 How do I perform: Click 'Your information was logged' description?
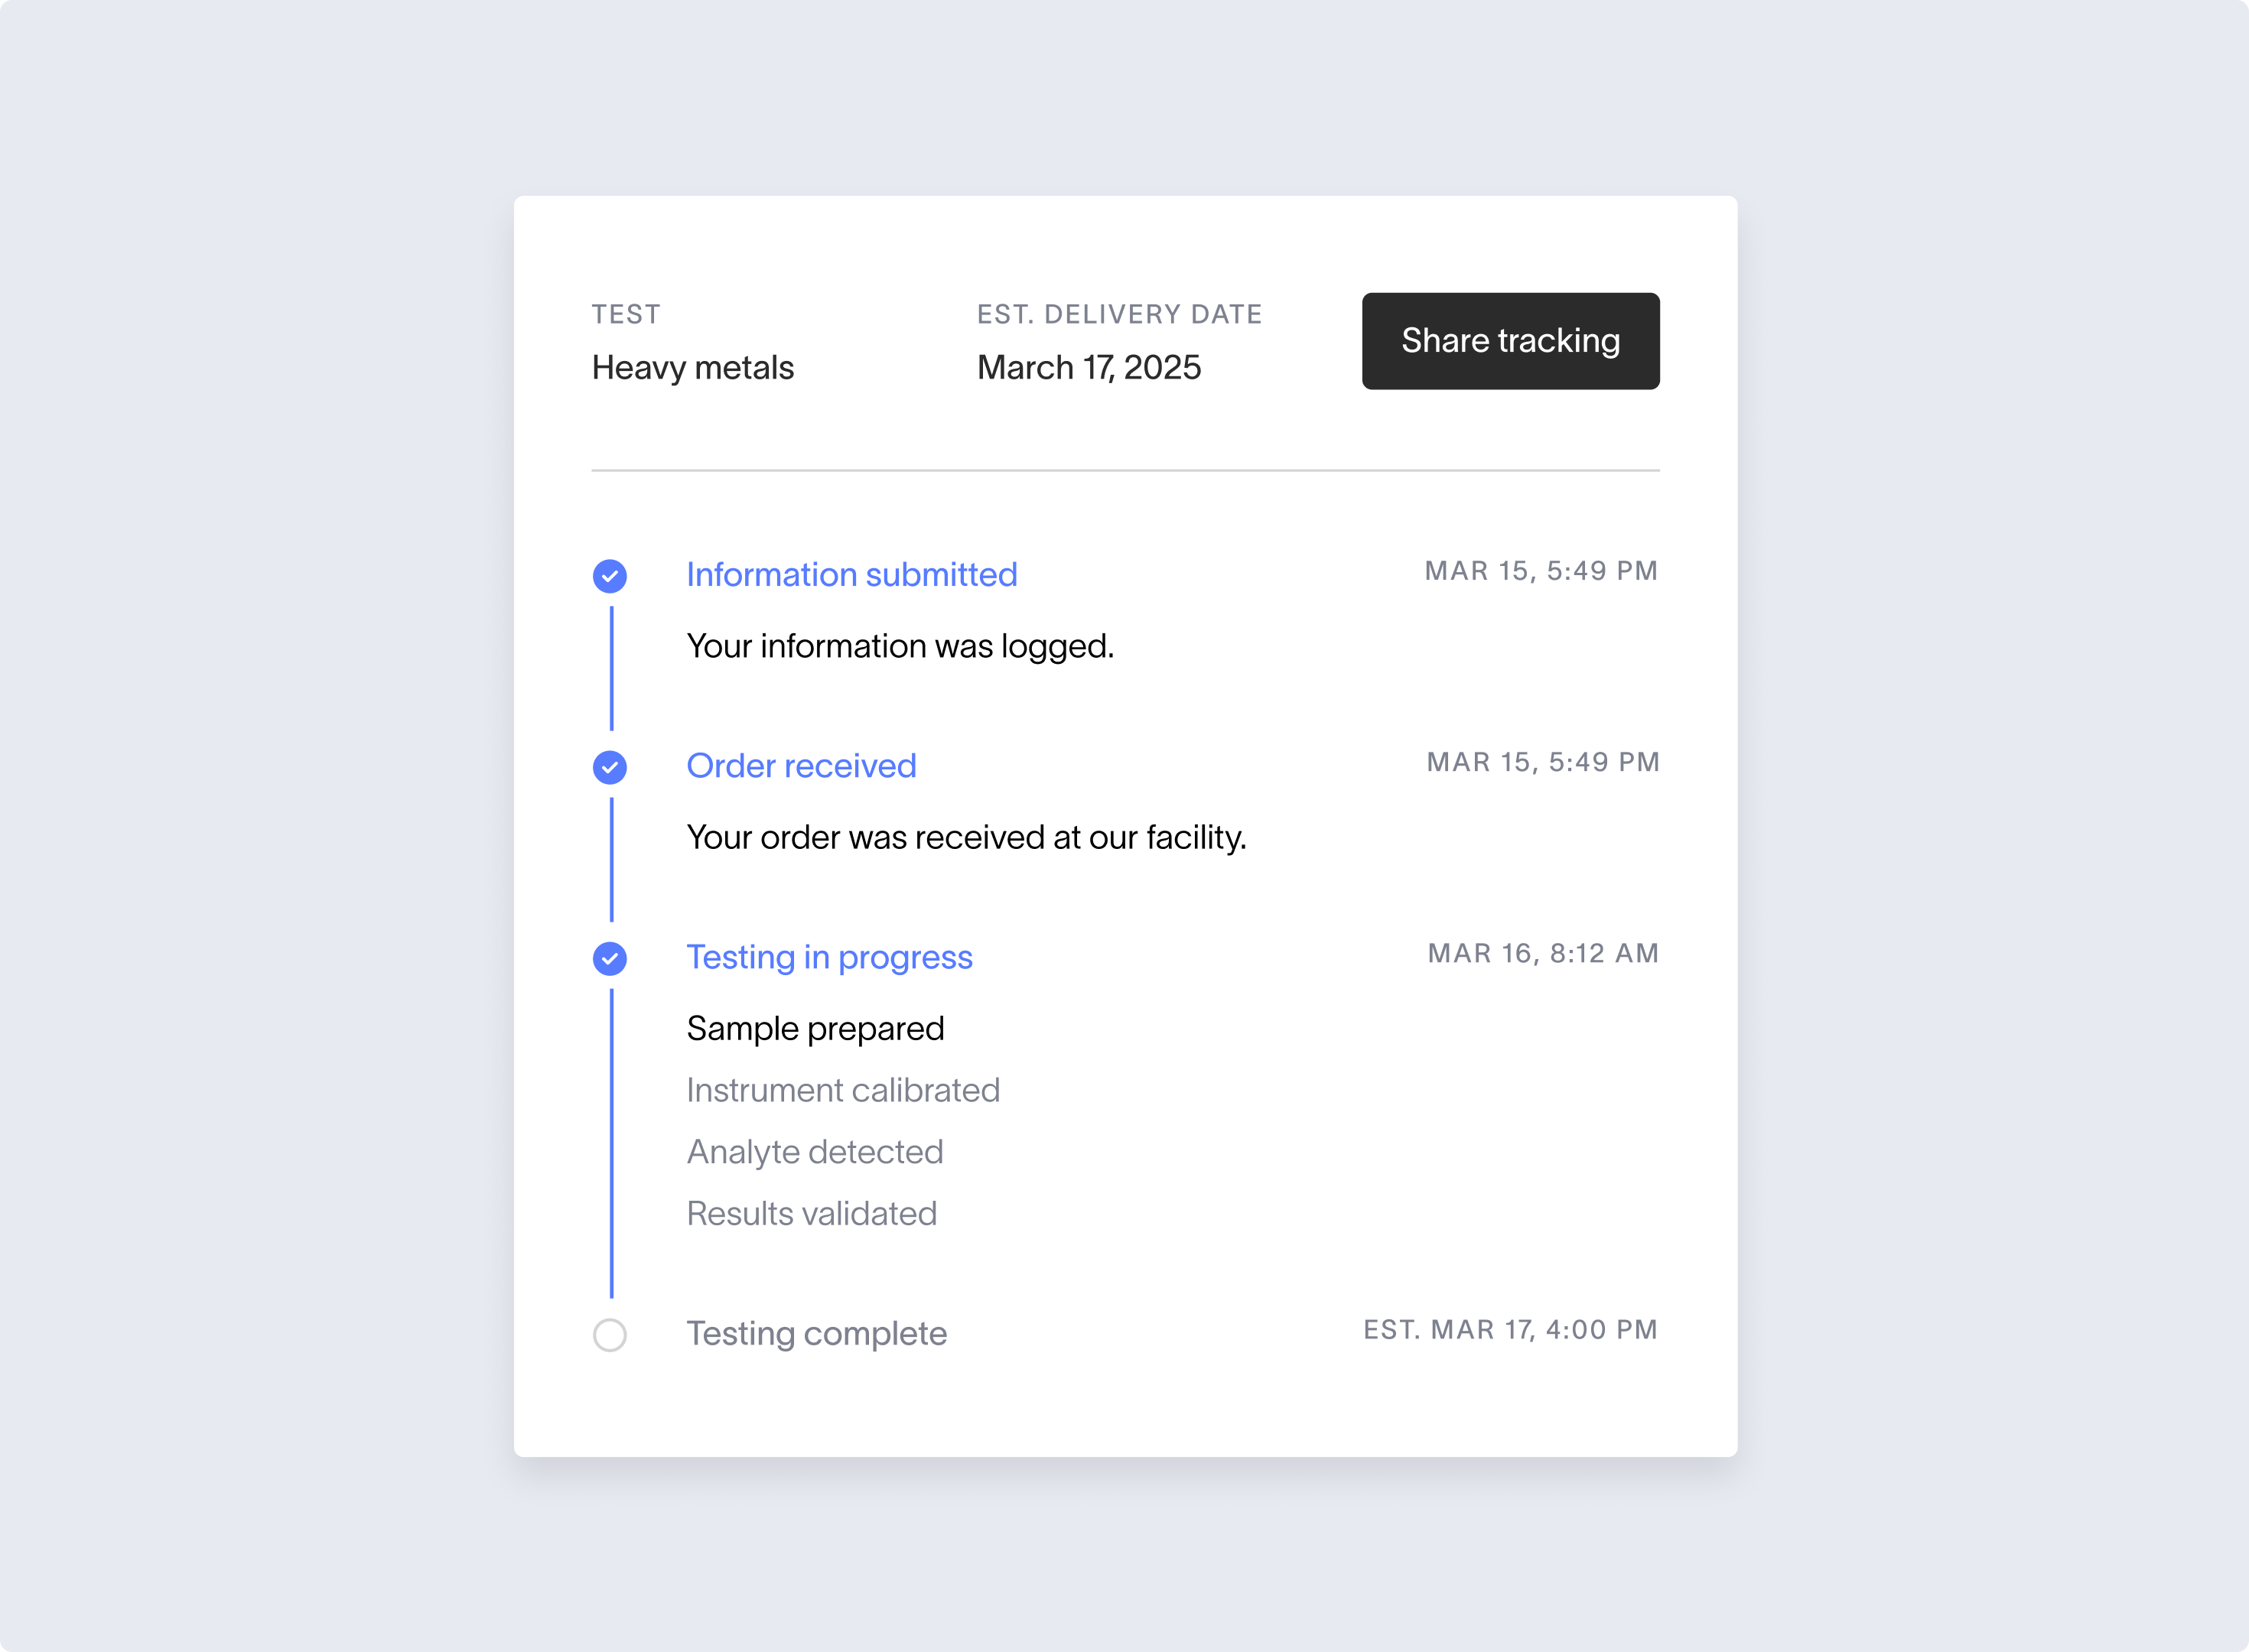coord(900,647)
